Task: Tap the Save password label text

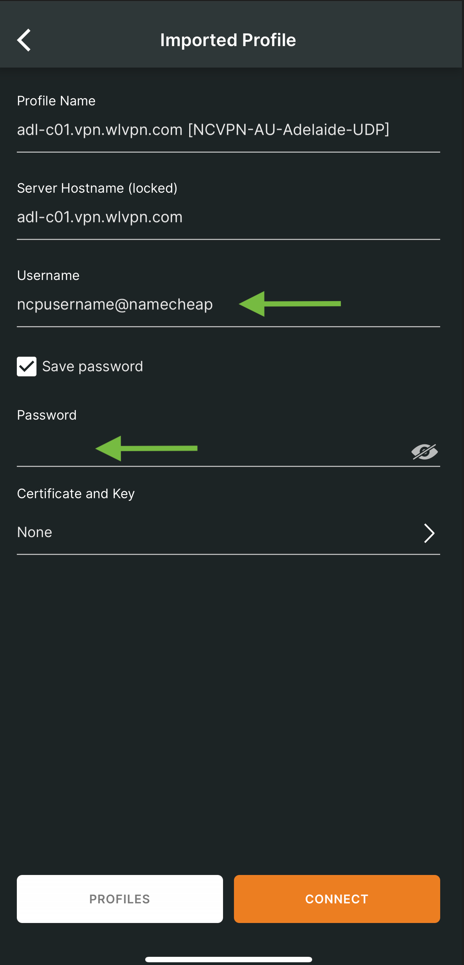Action: coord(92,367)
